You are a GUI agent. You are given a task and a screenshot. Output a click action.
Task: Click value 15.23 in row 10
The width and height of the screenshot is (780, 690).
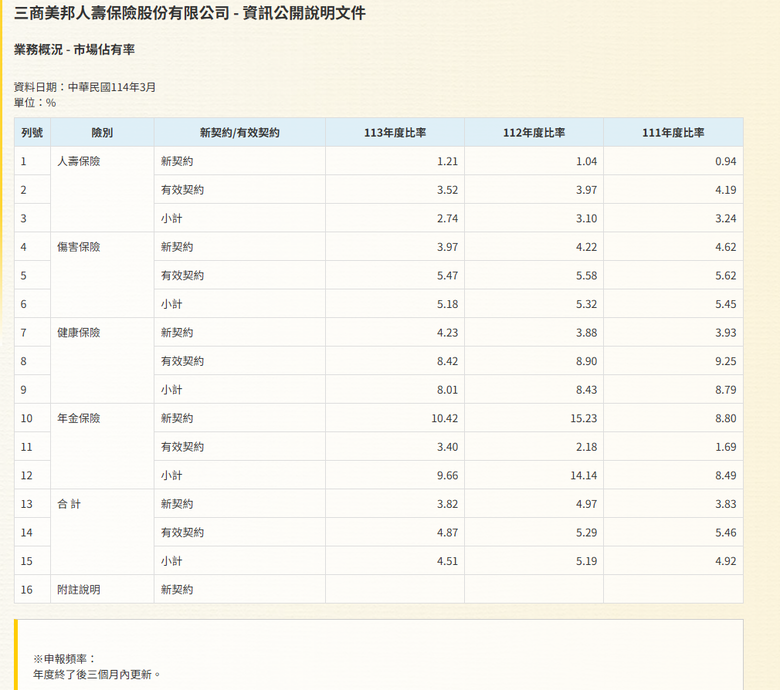pos(584,418)
